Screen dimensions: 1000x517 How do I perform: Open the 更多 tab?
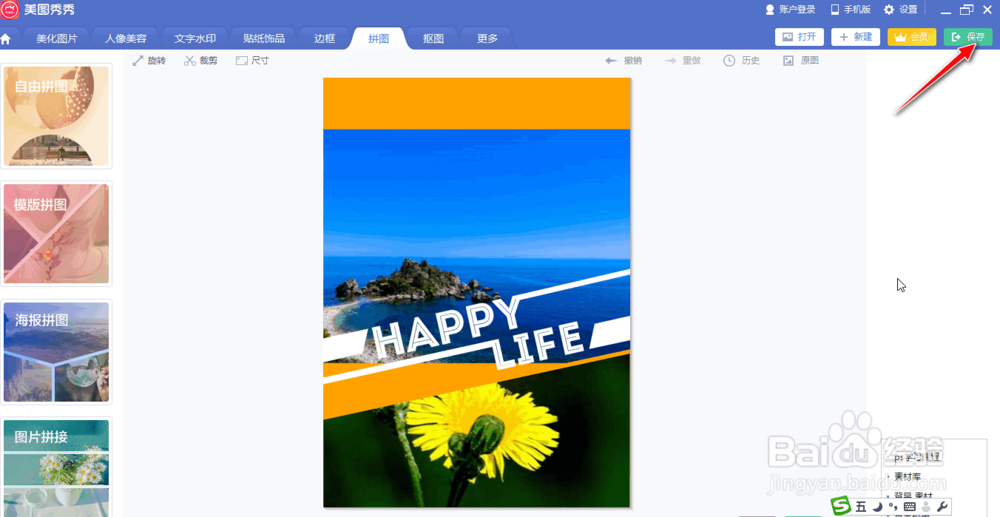point(487,38)
